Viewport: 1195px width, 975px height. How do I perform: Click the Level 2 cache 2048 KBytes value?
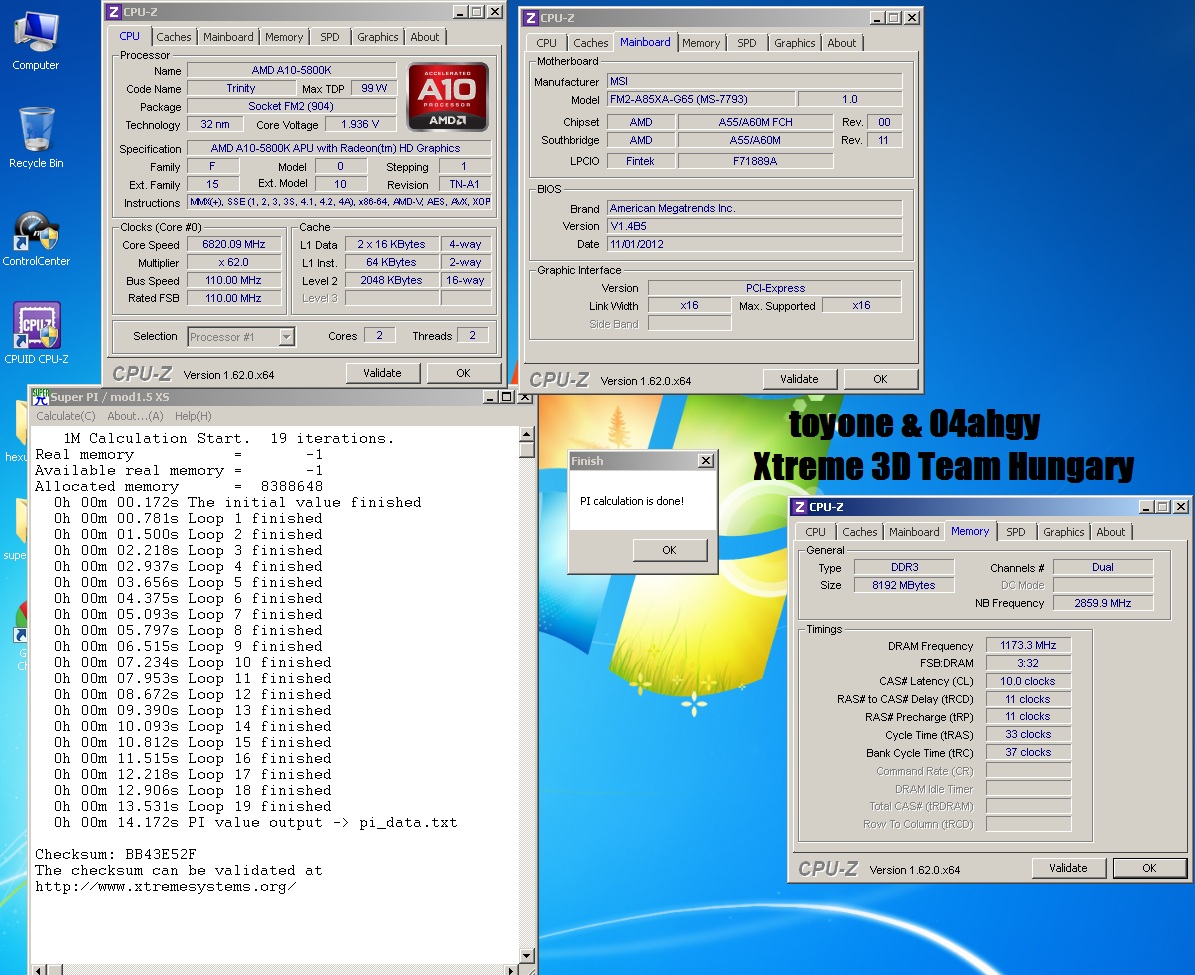click(392, 280)
